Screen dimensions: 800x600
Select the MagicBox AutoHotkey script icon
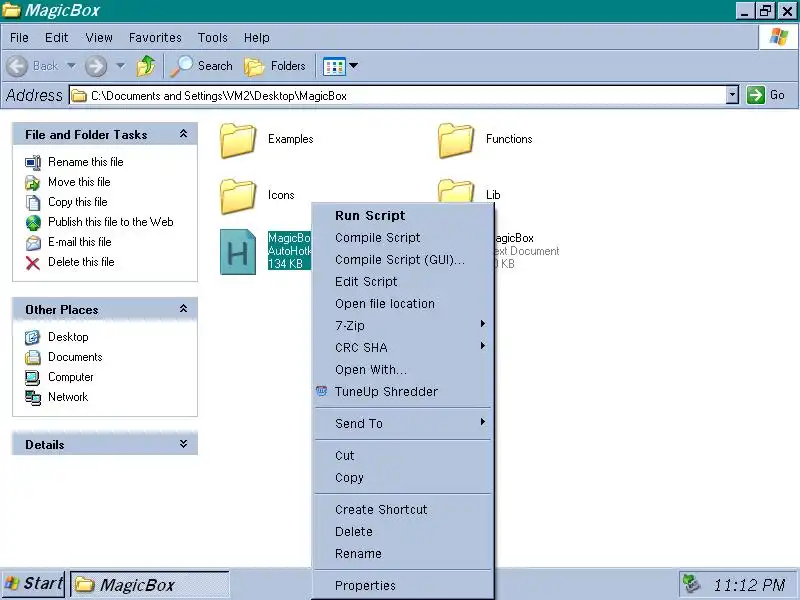(x=238, y=252)
